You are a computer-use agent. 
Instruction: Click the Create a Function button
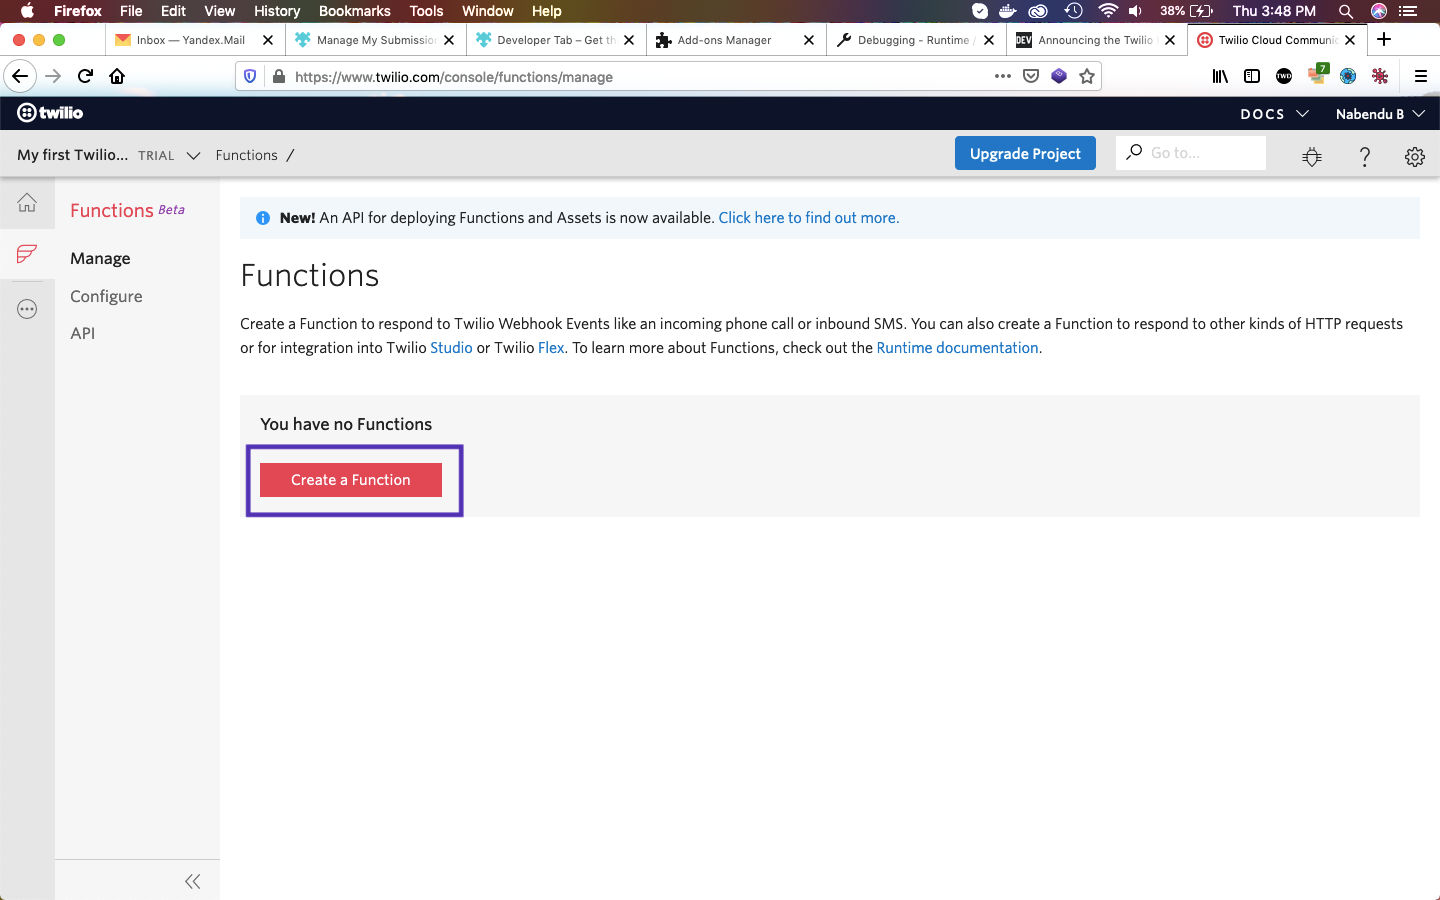(x=350, y=480)
